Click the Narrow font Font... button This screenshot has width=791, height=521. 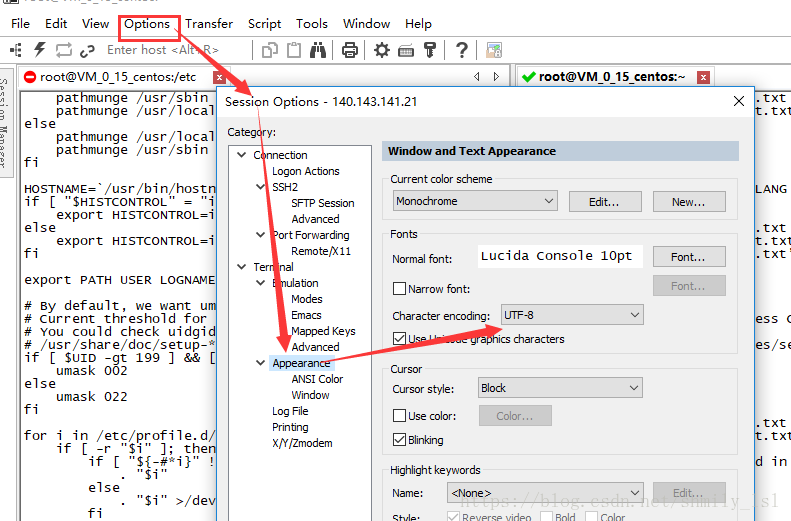coord(689,286)
